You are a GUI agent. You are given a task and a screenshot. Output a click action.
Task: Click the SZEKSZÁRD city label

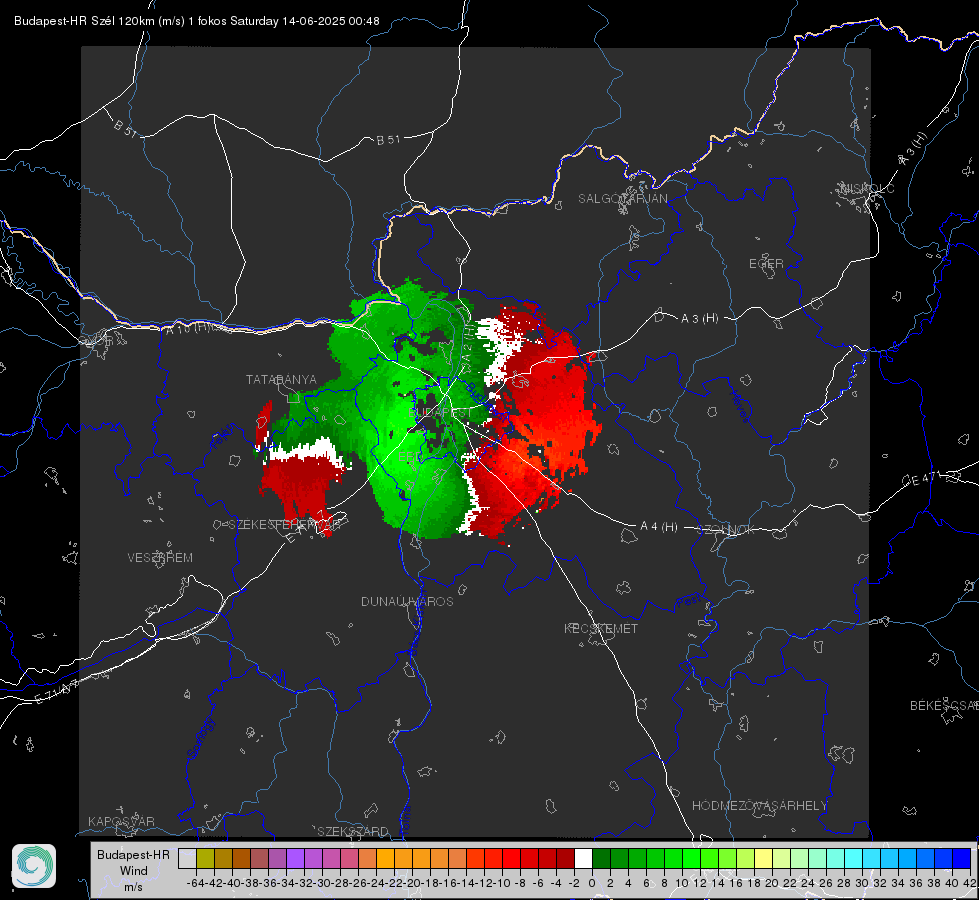pyautogui.click(x=353, y=831)
